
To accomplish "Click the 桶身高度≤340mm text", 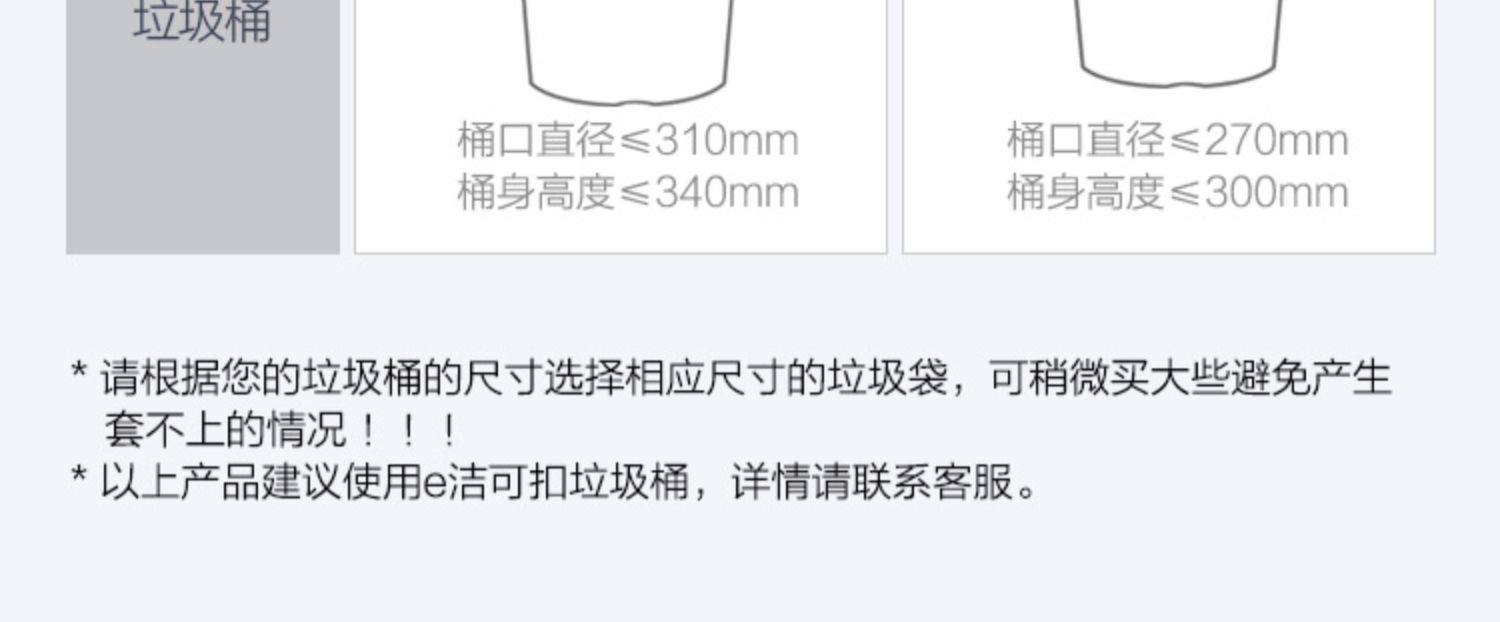I will [x=628, y=192].
